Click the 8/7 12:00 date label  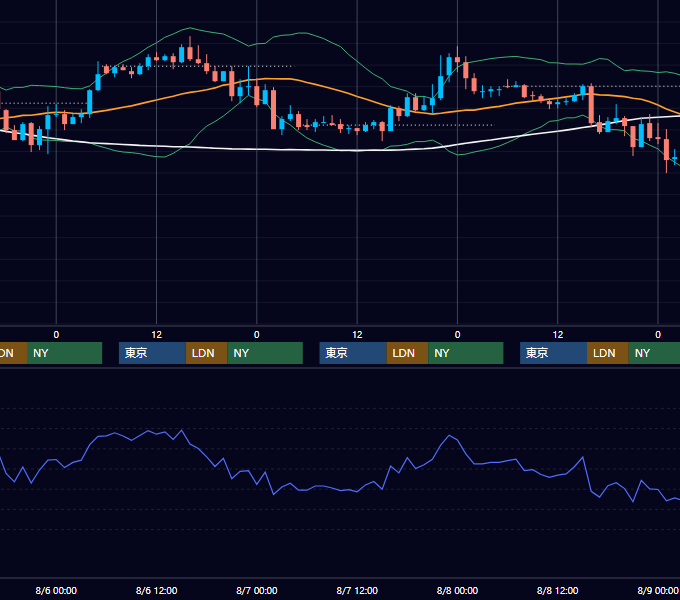click(x=357, y=590)
